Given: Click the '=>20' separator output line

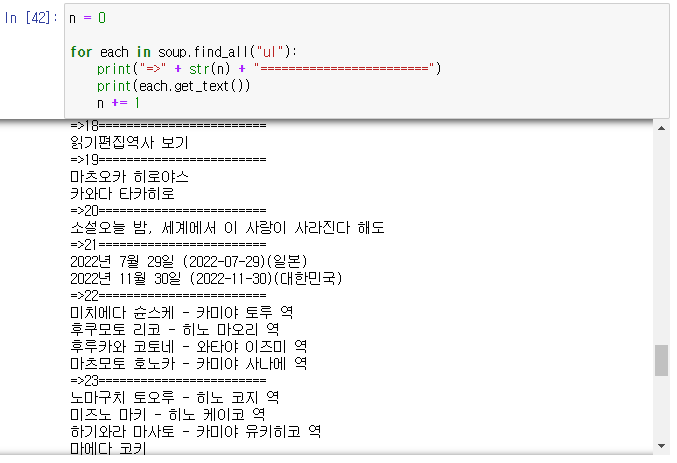Looking at the screenshot, I should 168,210.
